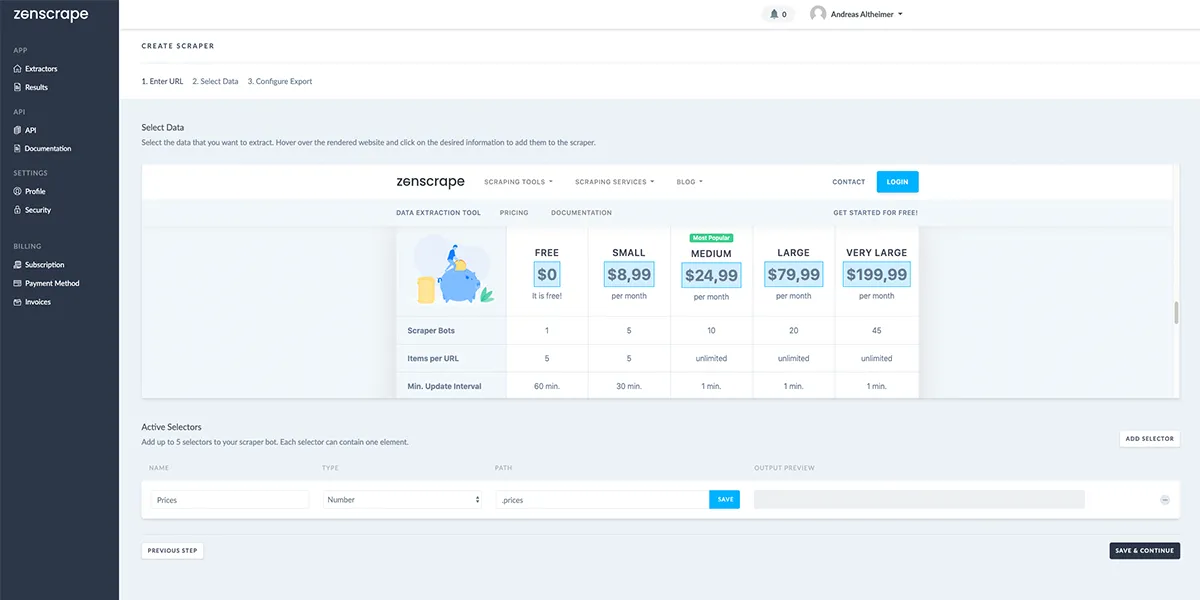Click the blue Login button
The image size is (1200, 600).
point(897,182)
